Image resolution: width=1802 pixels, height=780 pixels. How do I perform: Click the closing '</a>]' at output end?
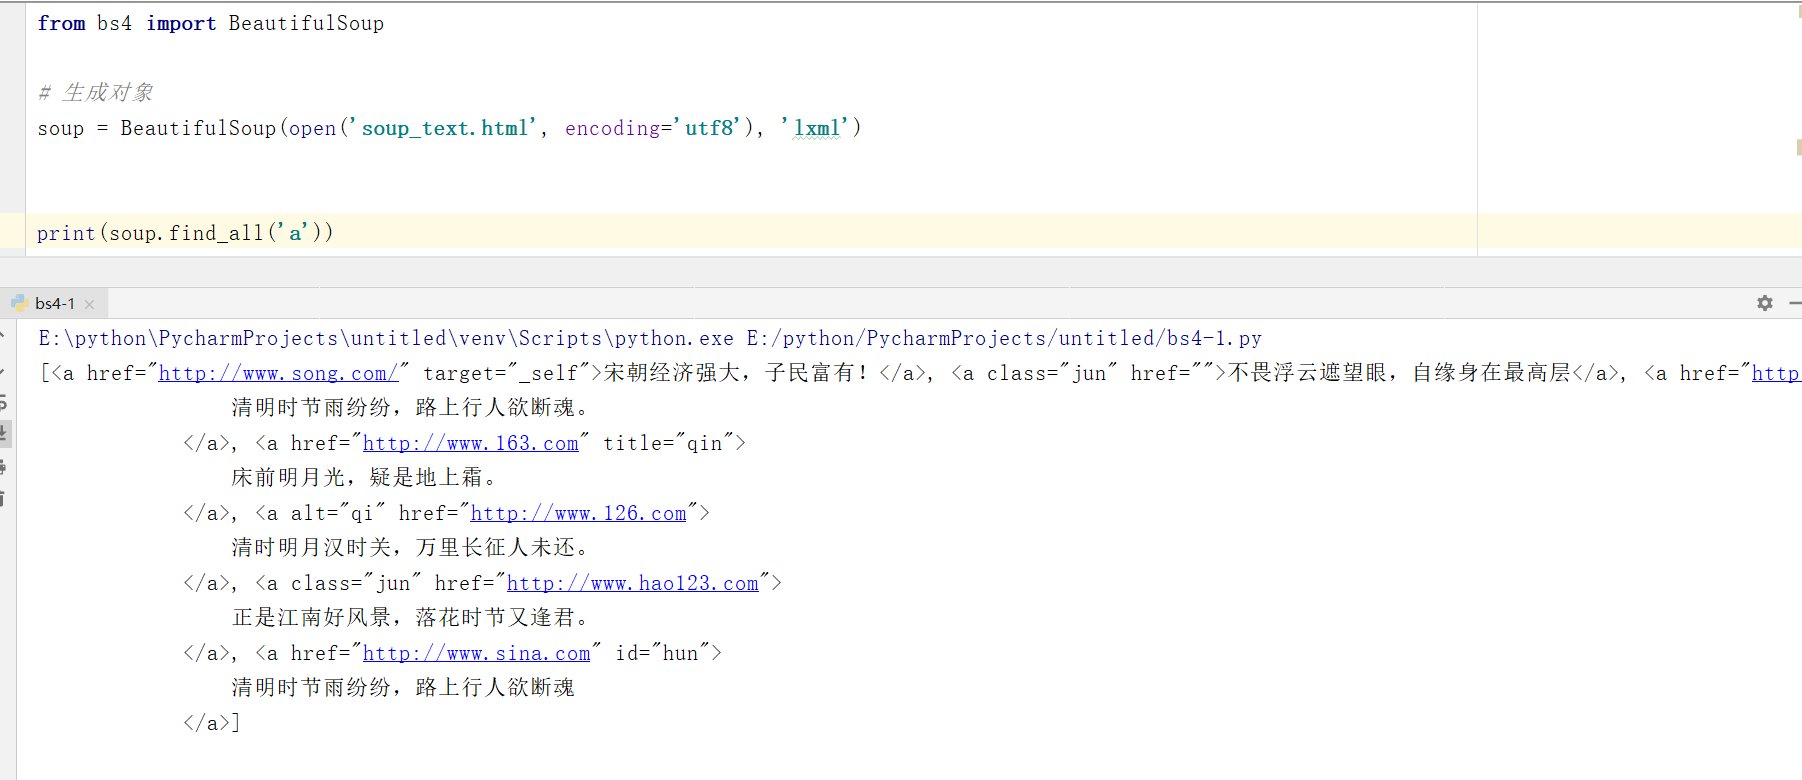(x=211, y=723)
